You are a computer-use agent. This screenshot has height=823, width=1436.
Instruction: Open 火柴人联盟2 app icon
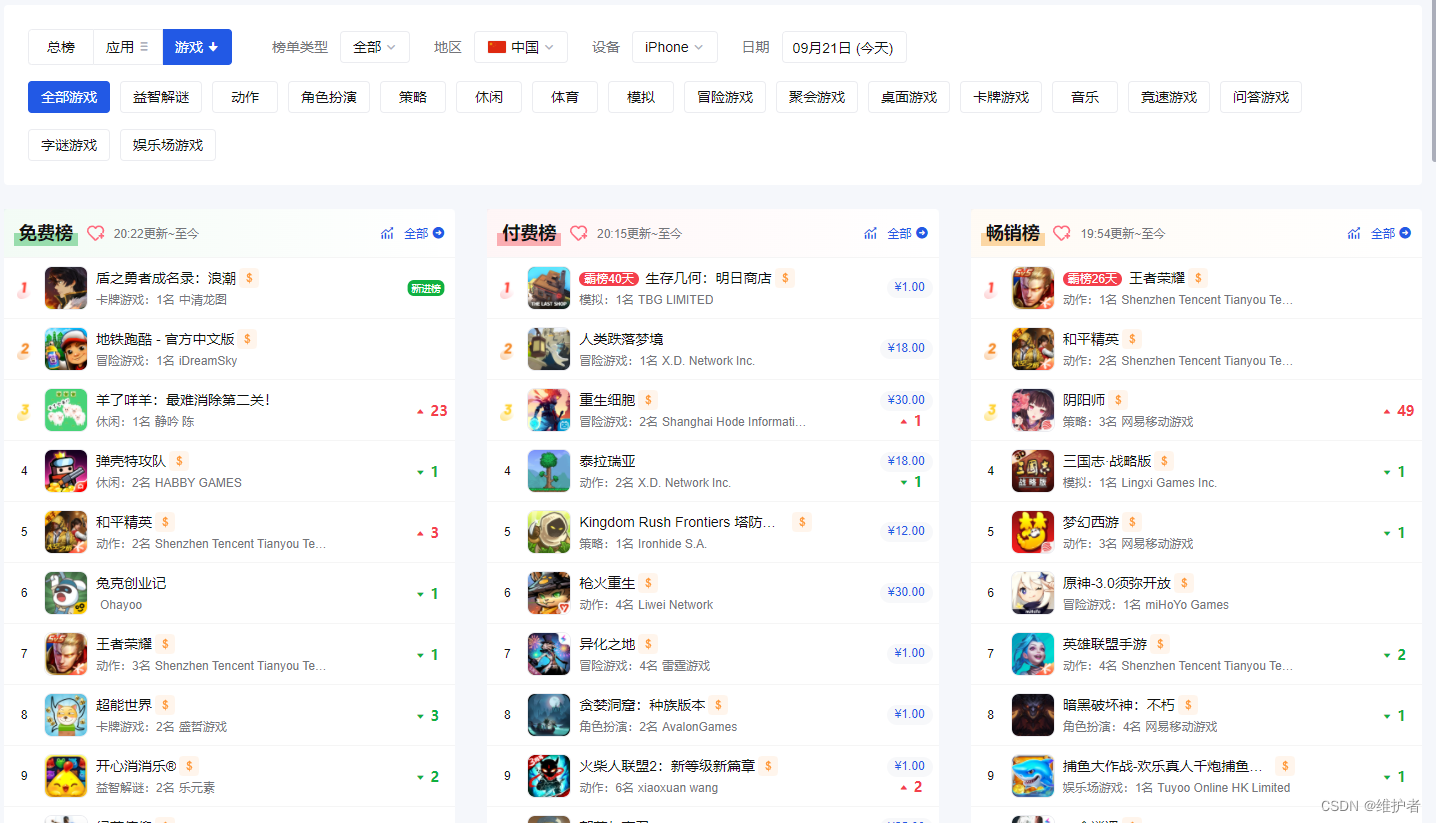[549, 776]
